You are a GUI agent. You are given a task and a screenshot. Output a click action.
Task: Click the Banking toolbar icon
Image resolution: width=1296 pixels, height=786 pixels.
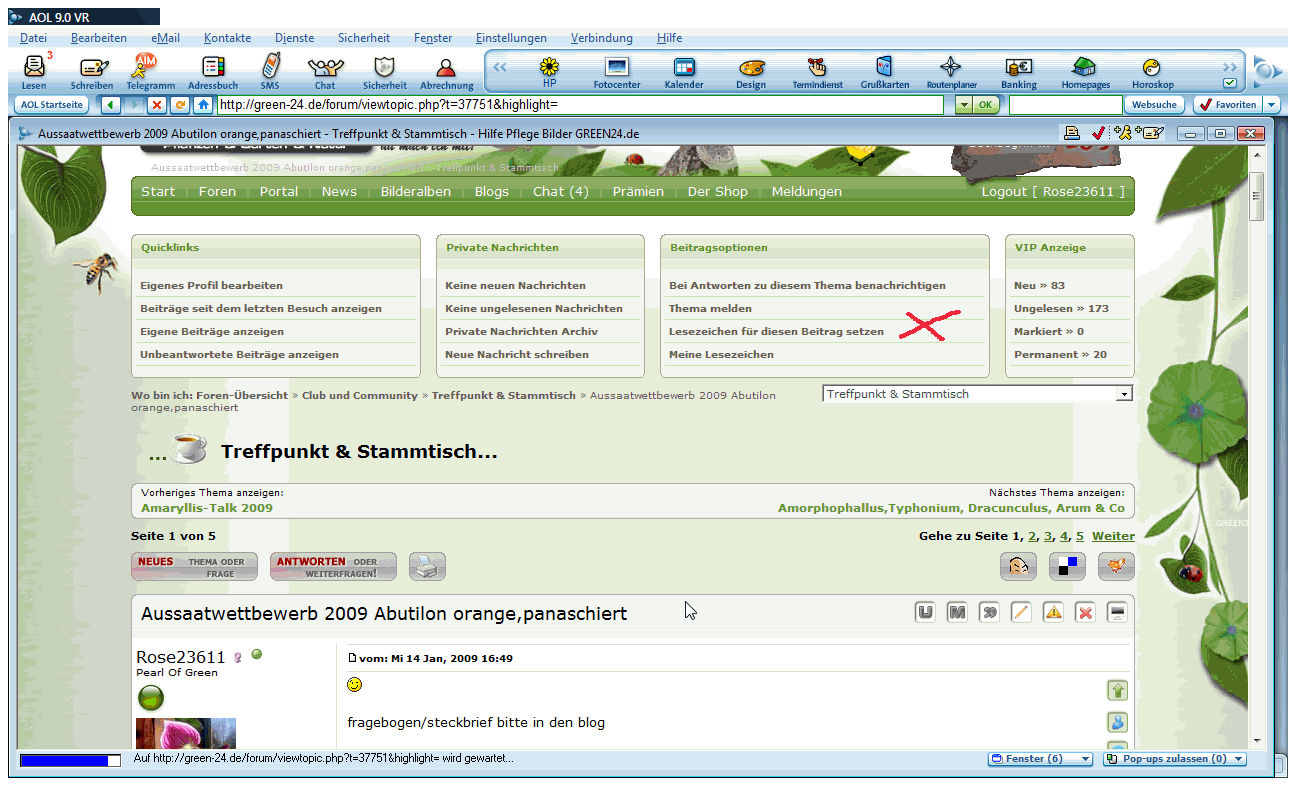point(1018,70)
